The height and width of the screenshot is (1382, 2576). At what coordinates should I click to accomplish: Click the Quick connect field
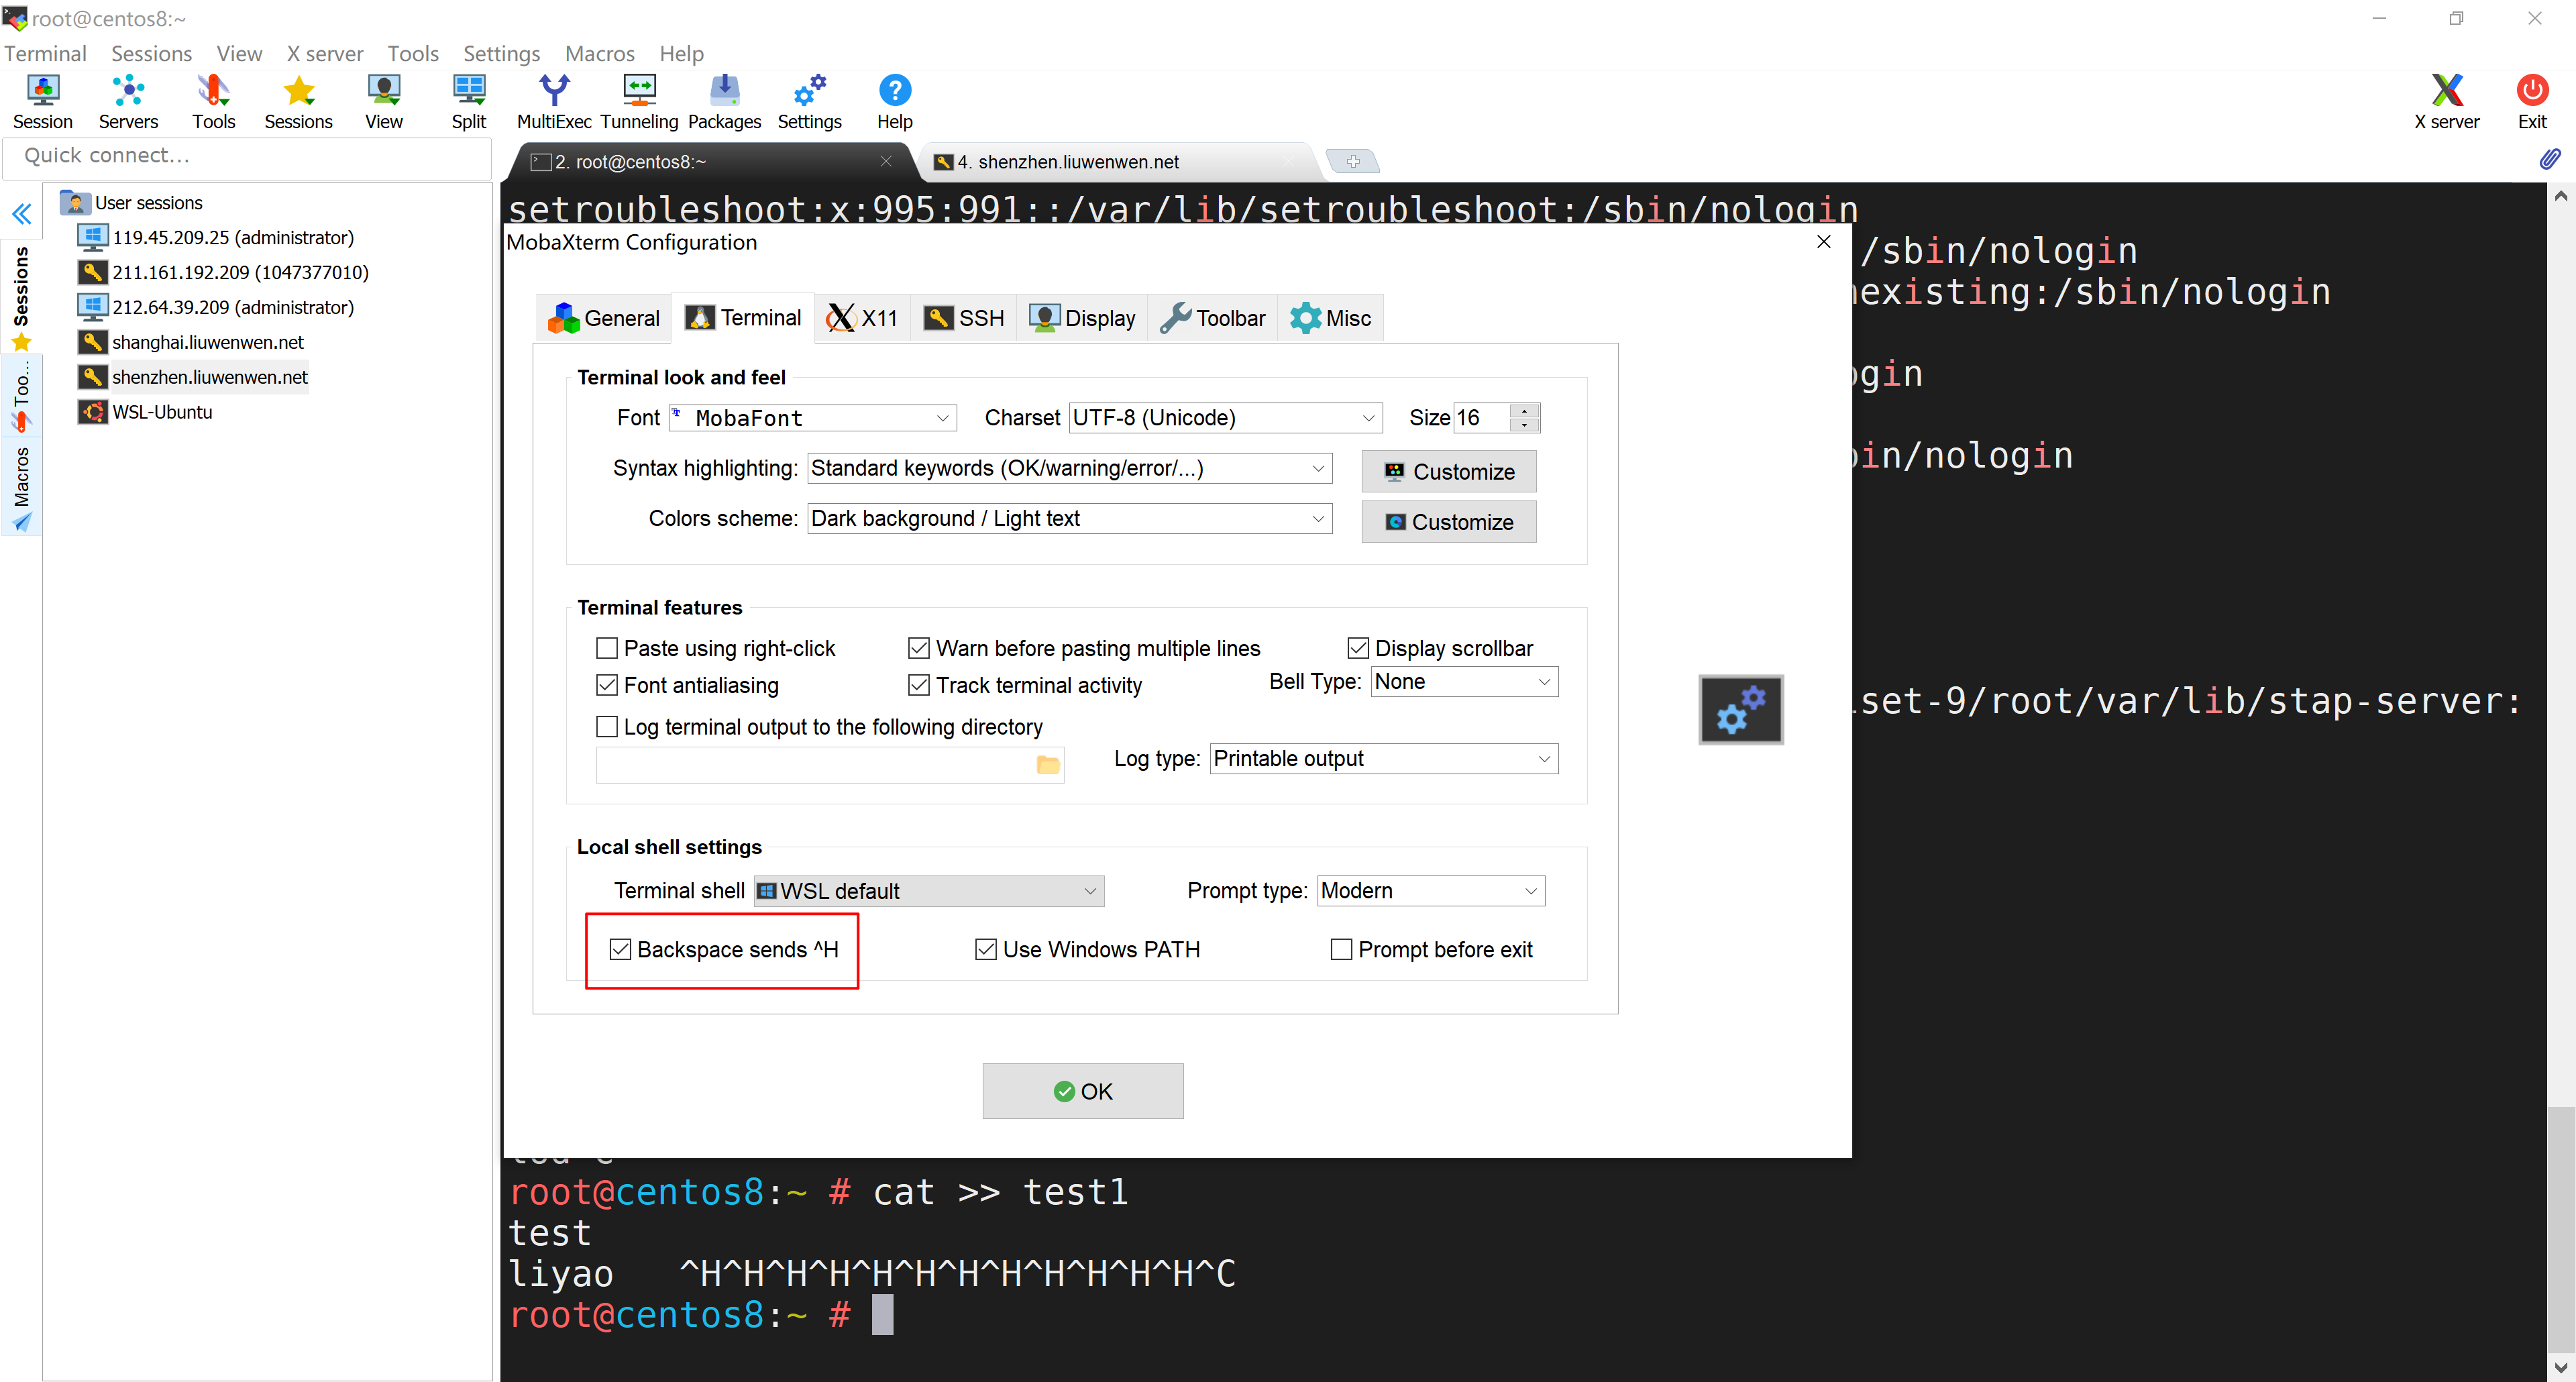(x=246, y=155)
